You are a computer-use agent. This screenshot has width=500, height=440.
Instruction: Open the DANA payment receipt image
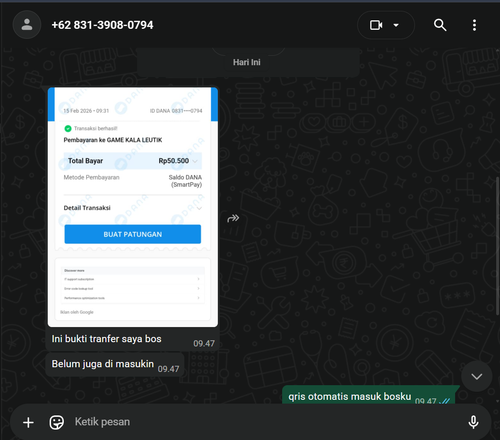point(133,207)
